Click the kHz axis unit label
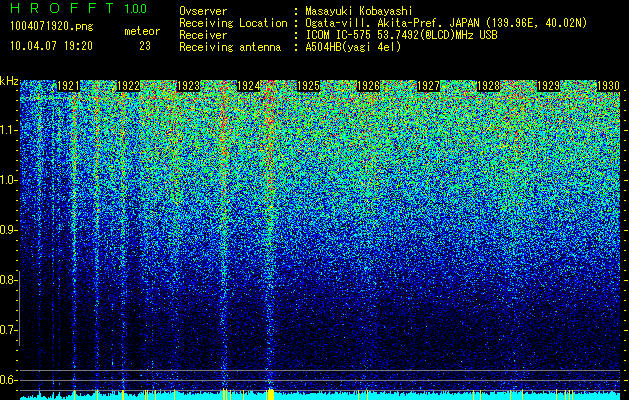 [9, 81]
